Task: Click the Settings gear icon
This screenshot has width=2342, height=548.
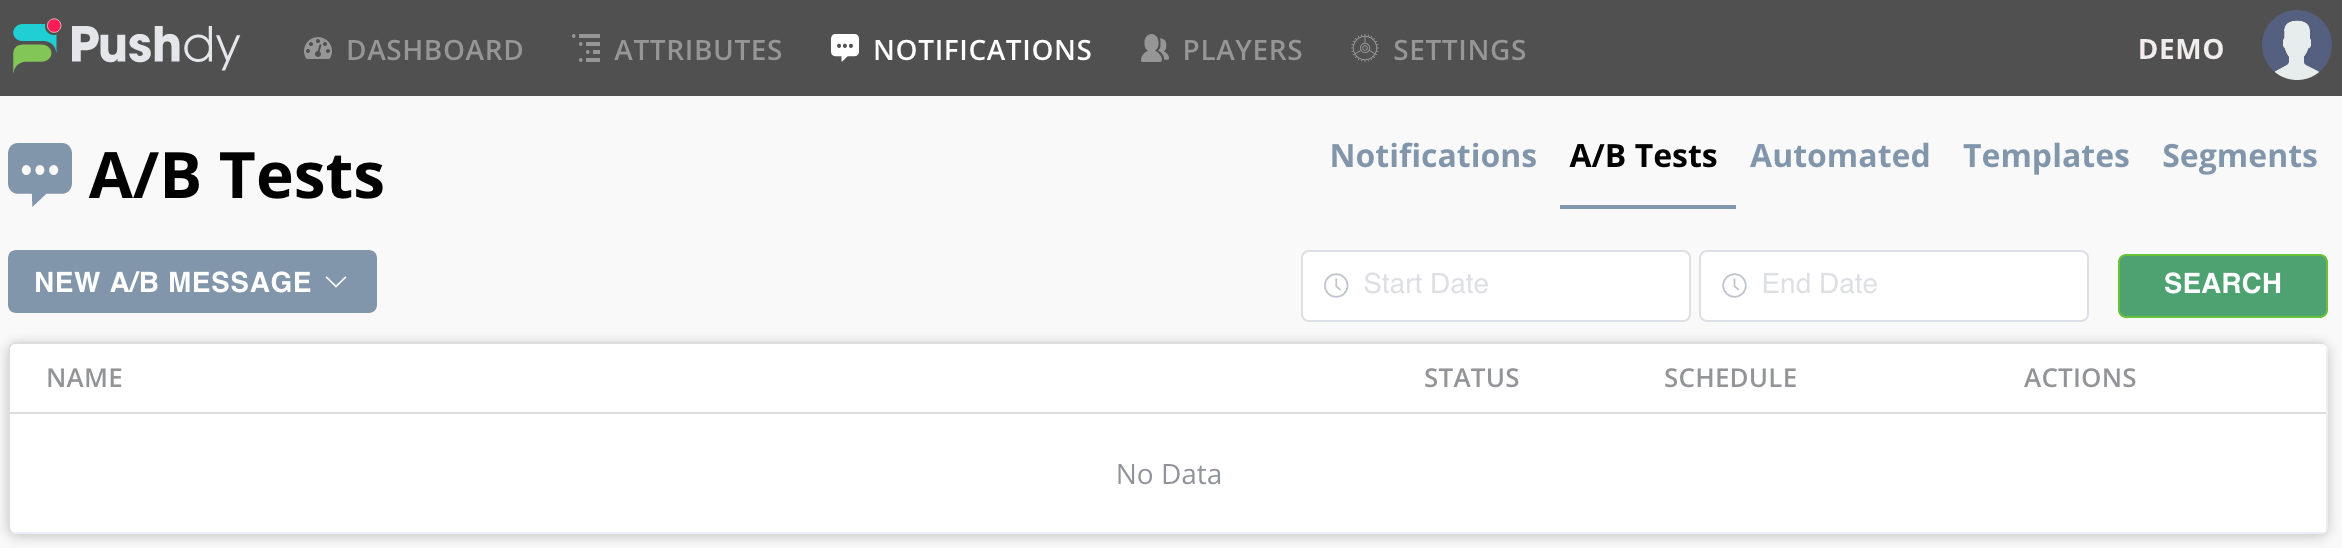Action: click(1364, 48)
